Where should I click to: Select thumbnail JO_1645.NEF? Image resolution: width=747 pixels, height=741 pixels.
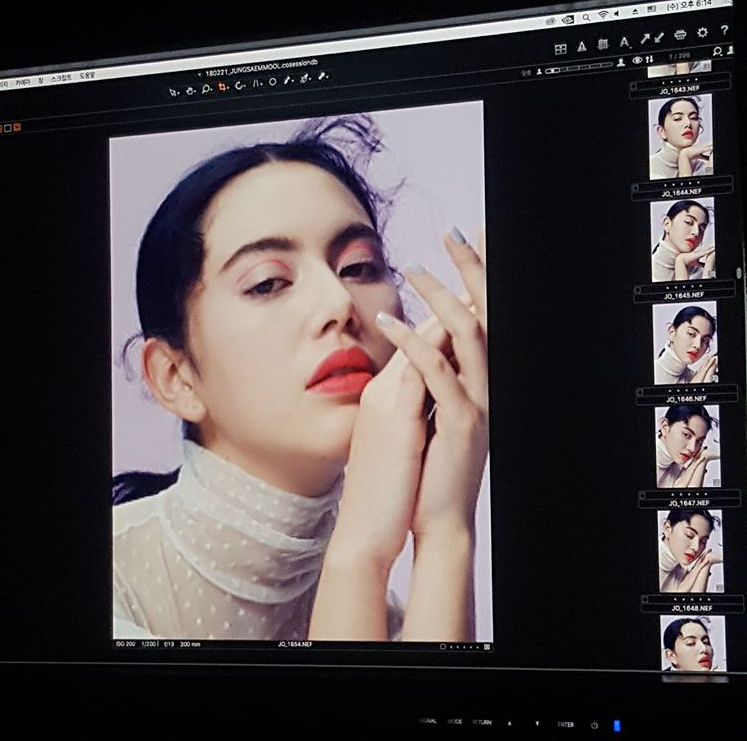click(683, 240)
